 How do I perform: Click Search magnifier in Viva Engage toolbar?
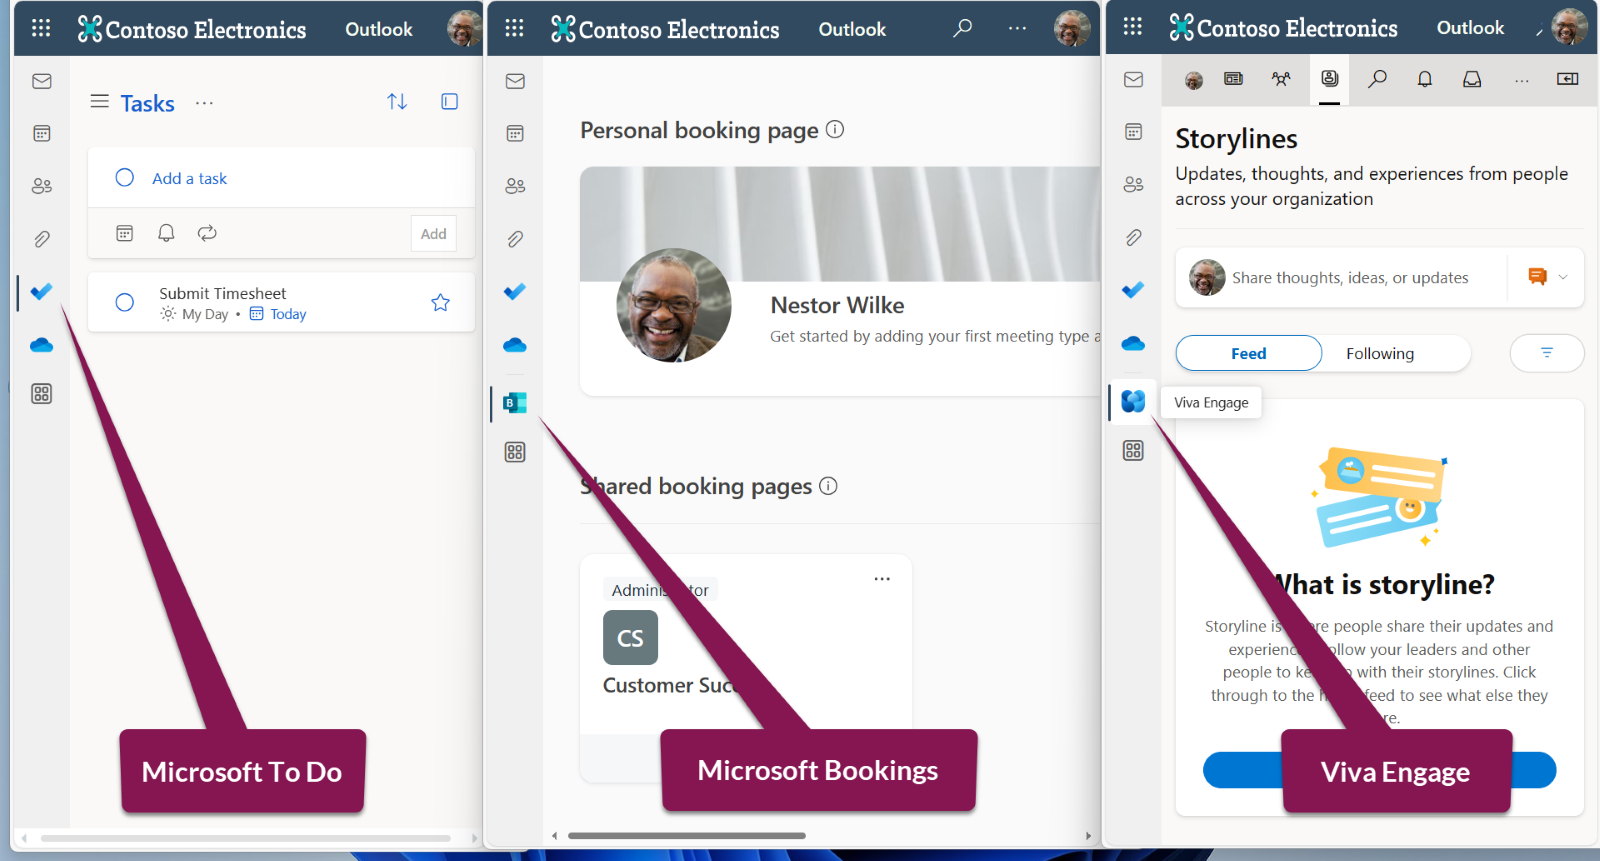(1378, 78)
